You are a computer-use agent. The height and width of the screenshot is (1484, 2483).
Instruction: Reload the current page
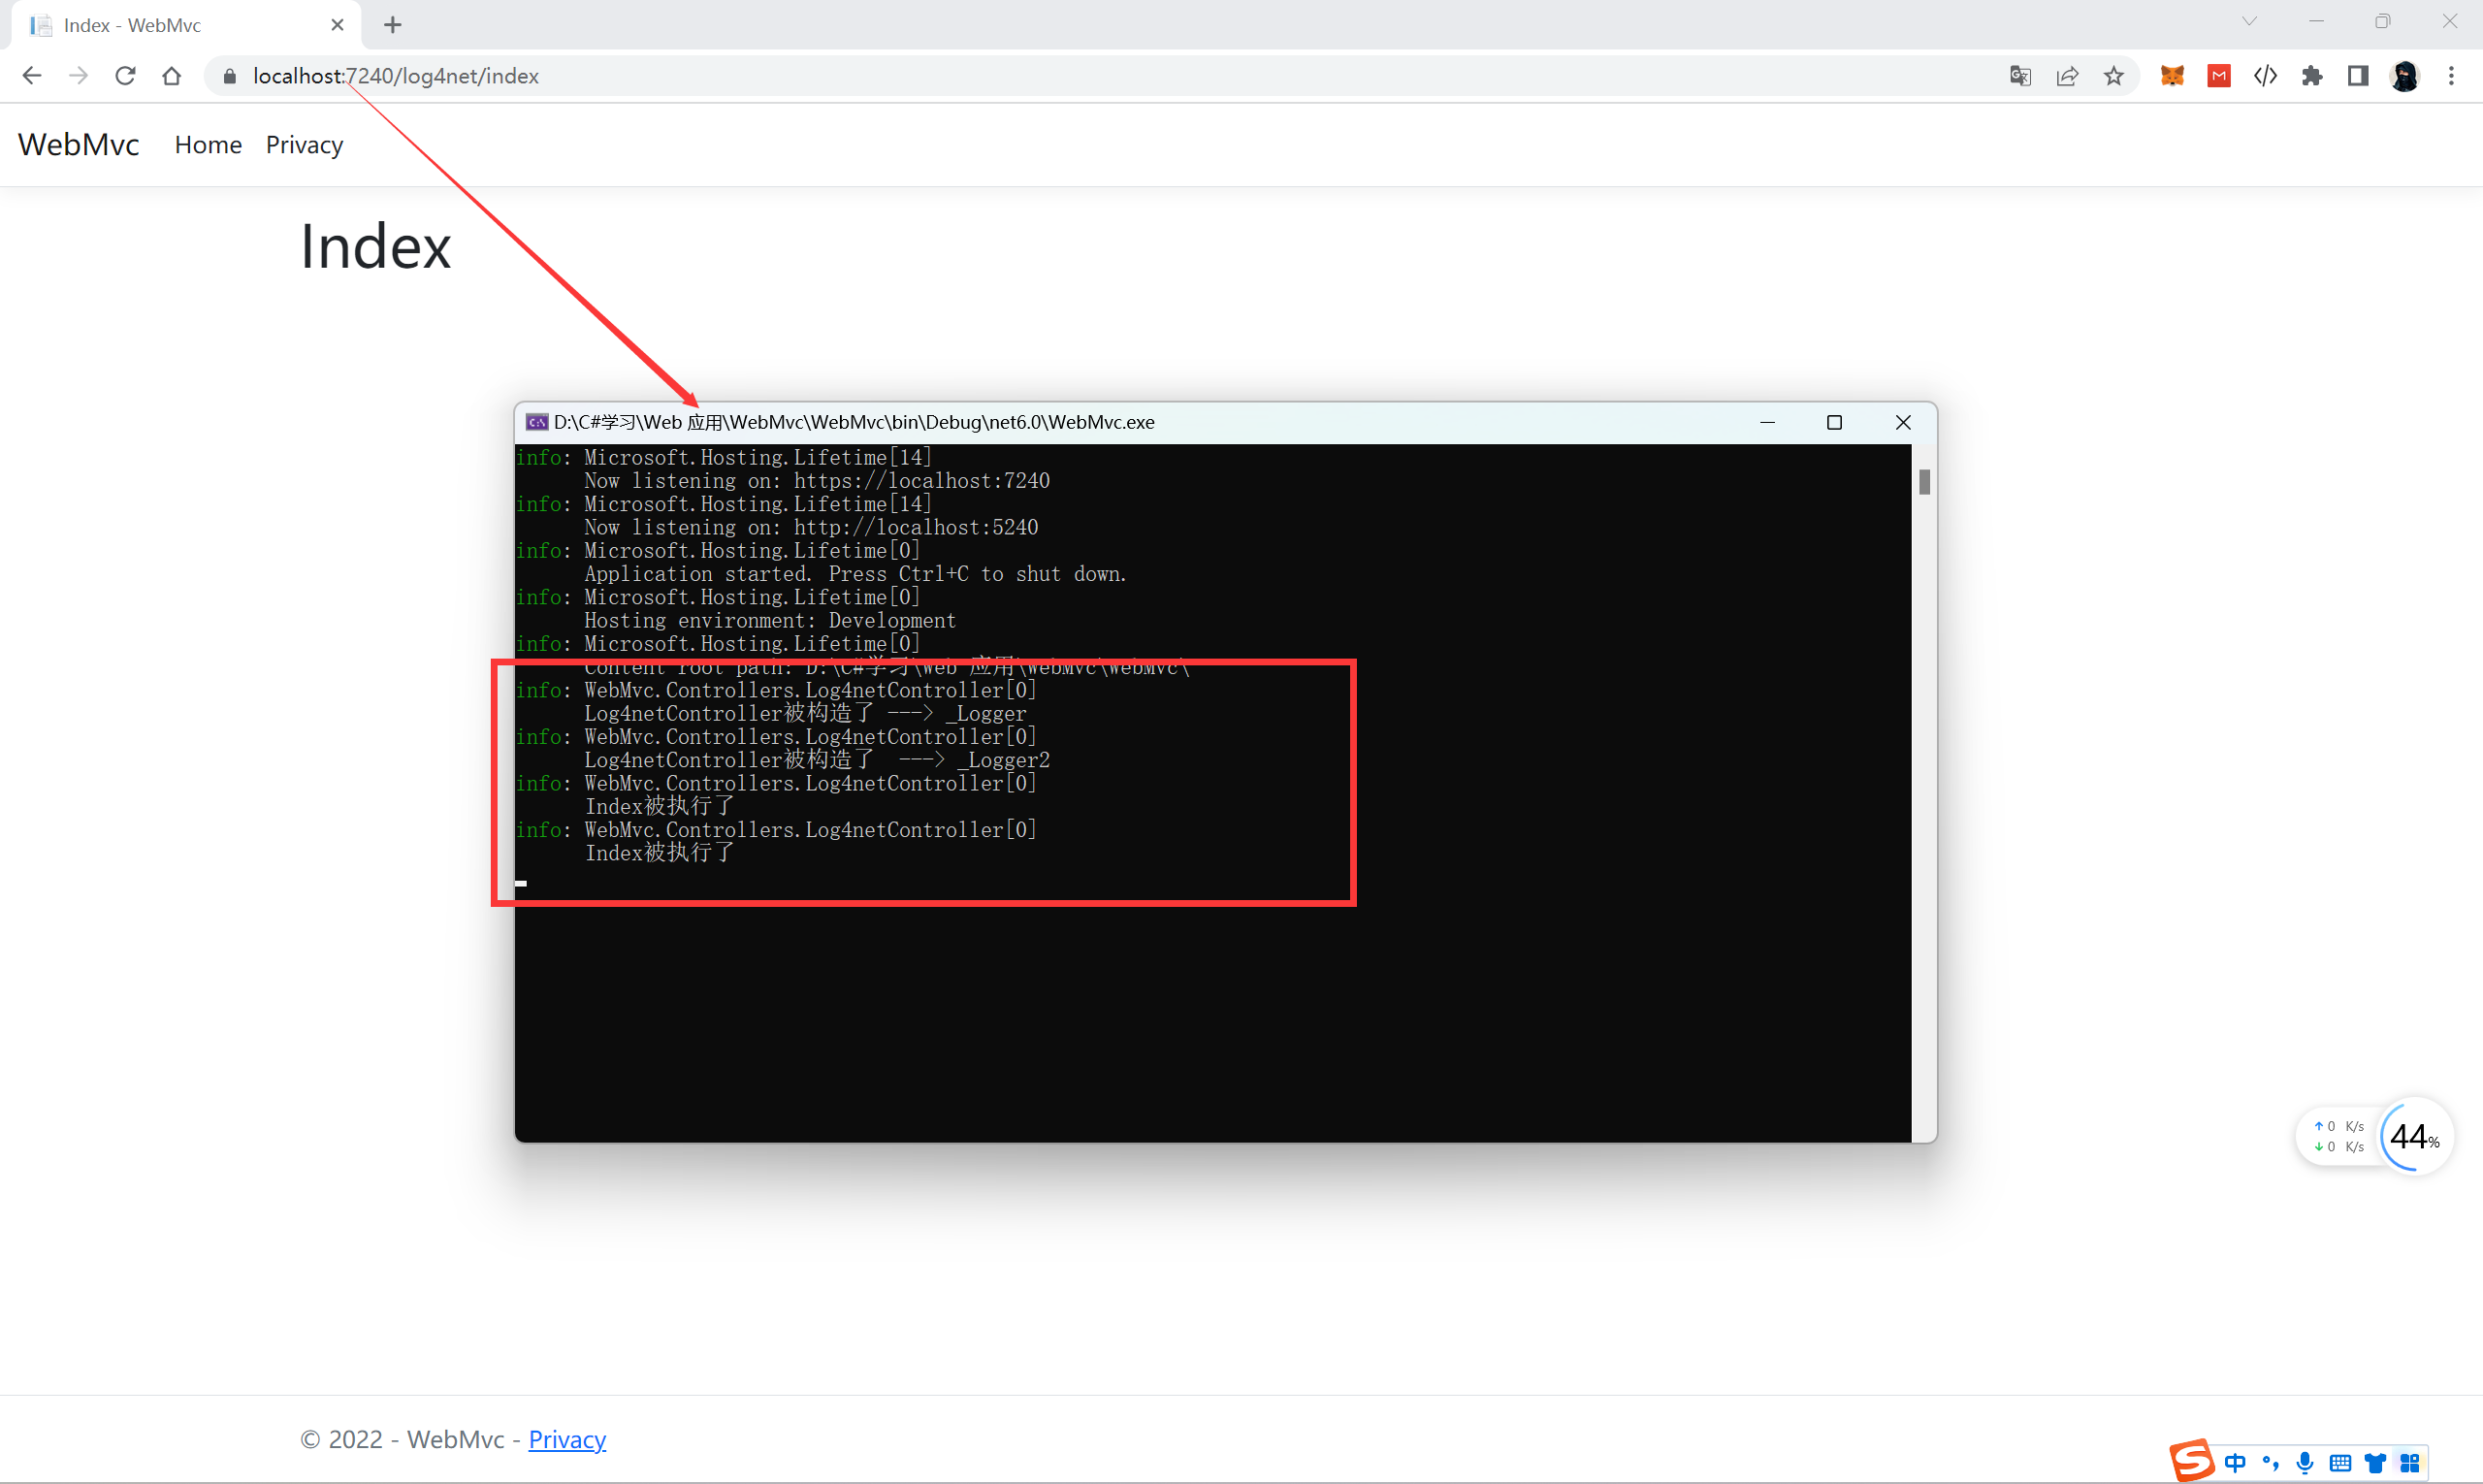pos(125,76)
